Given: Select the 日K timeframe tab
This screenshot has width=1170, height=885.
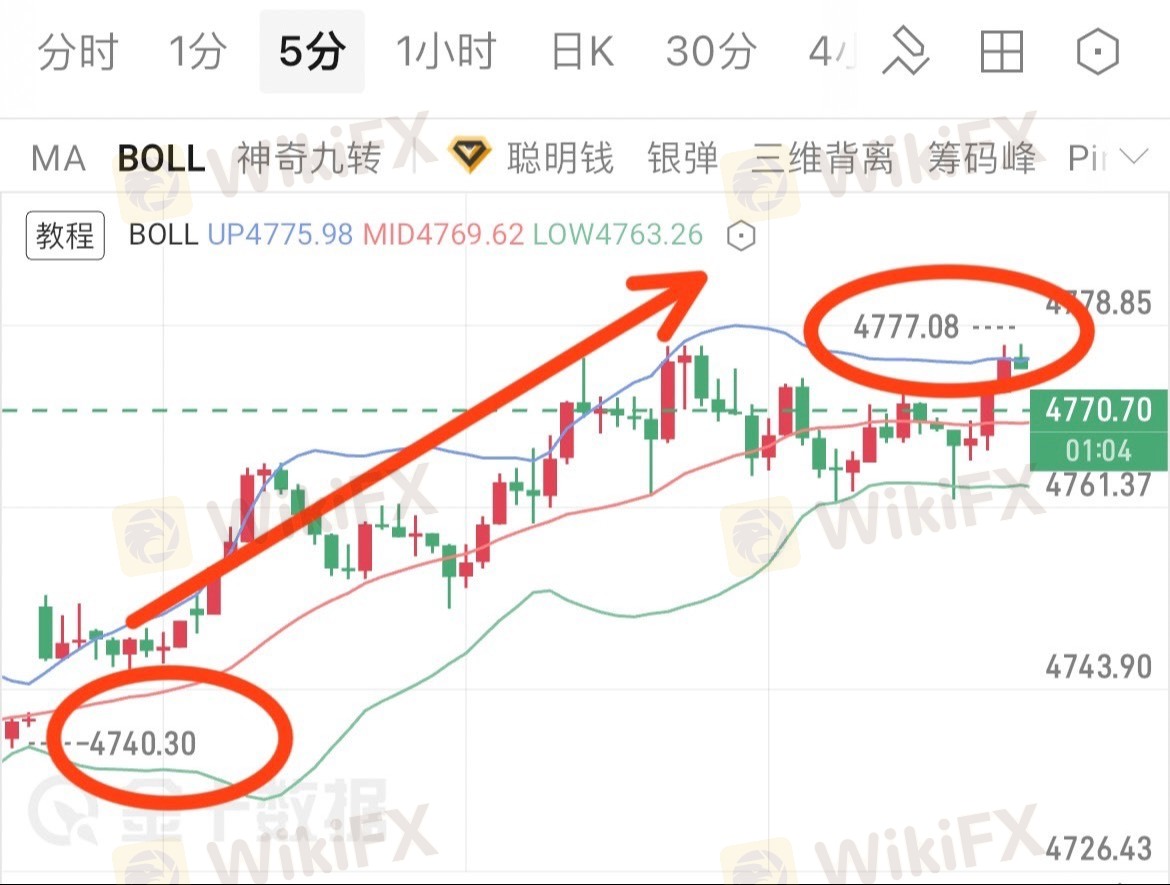Looking at the screenshot, I should [x=583, y=52].
